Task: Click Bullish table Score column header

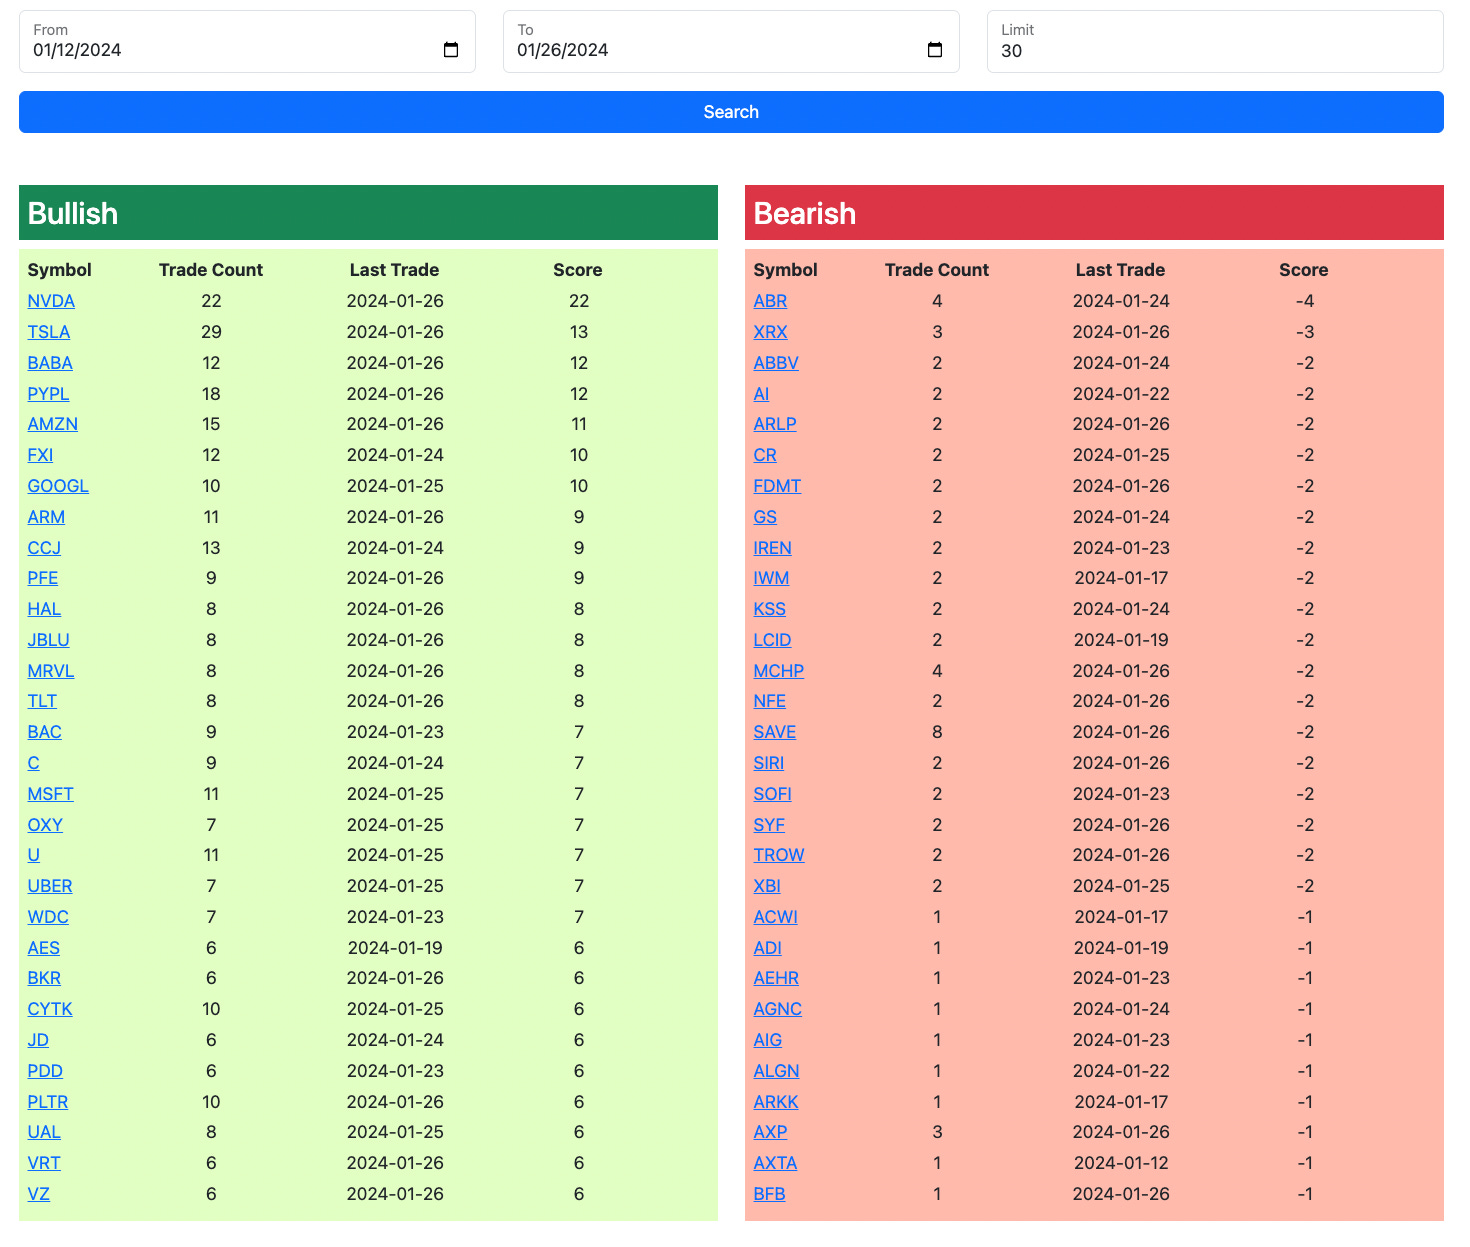Action: point(578,270)
